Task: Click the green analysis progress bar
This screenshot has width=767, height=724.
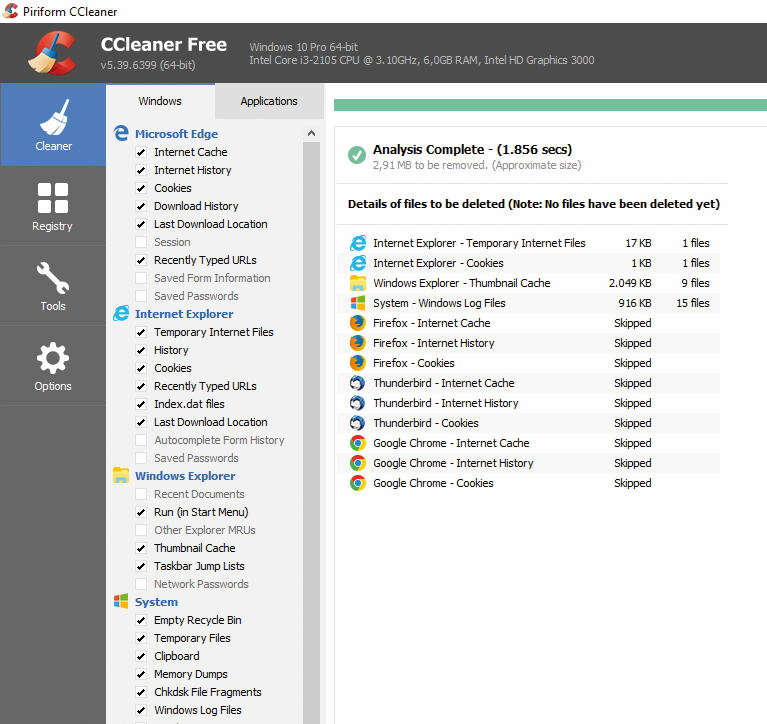Action: pyautogui.click(x=550, y=105)
